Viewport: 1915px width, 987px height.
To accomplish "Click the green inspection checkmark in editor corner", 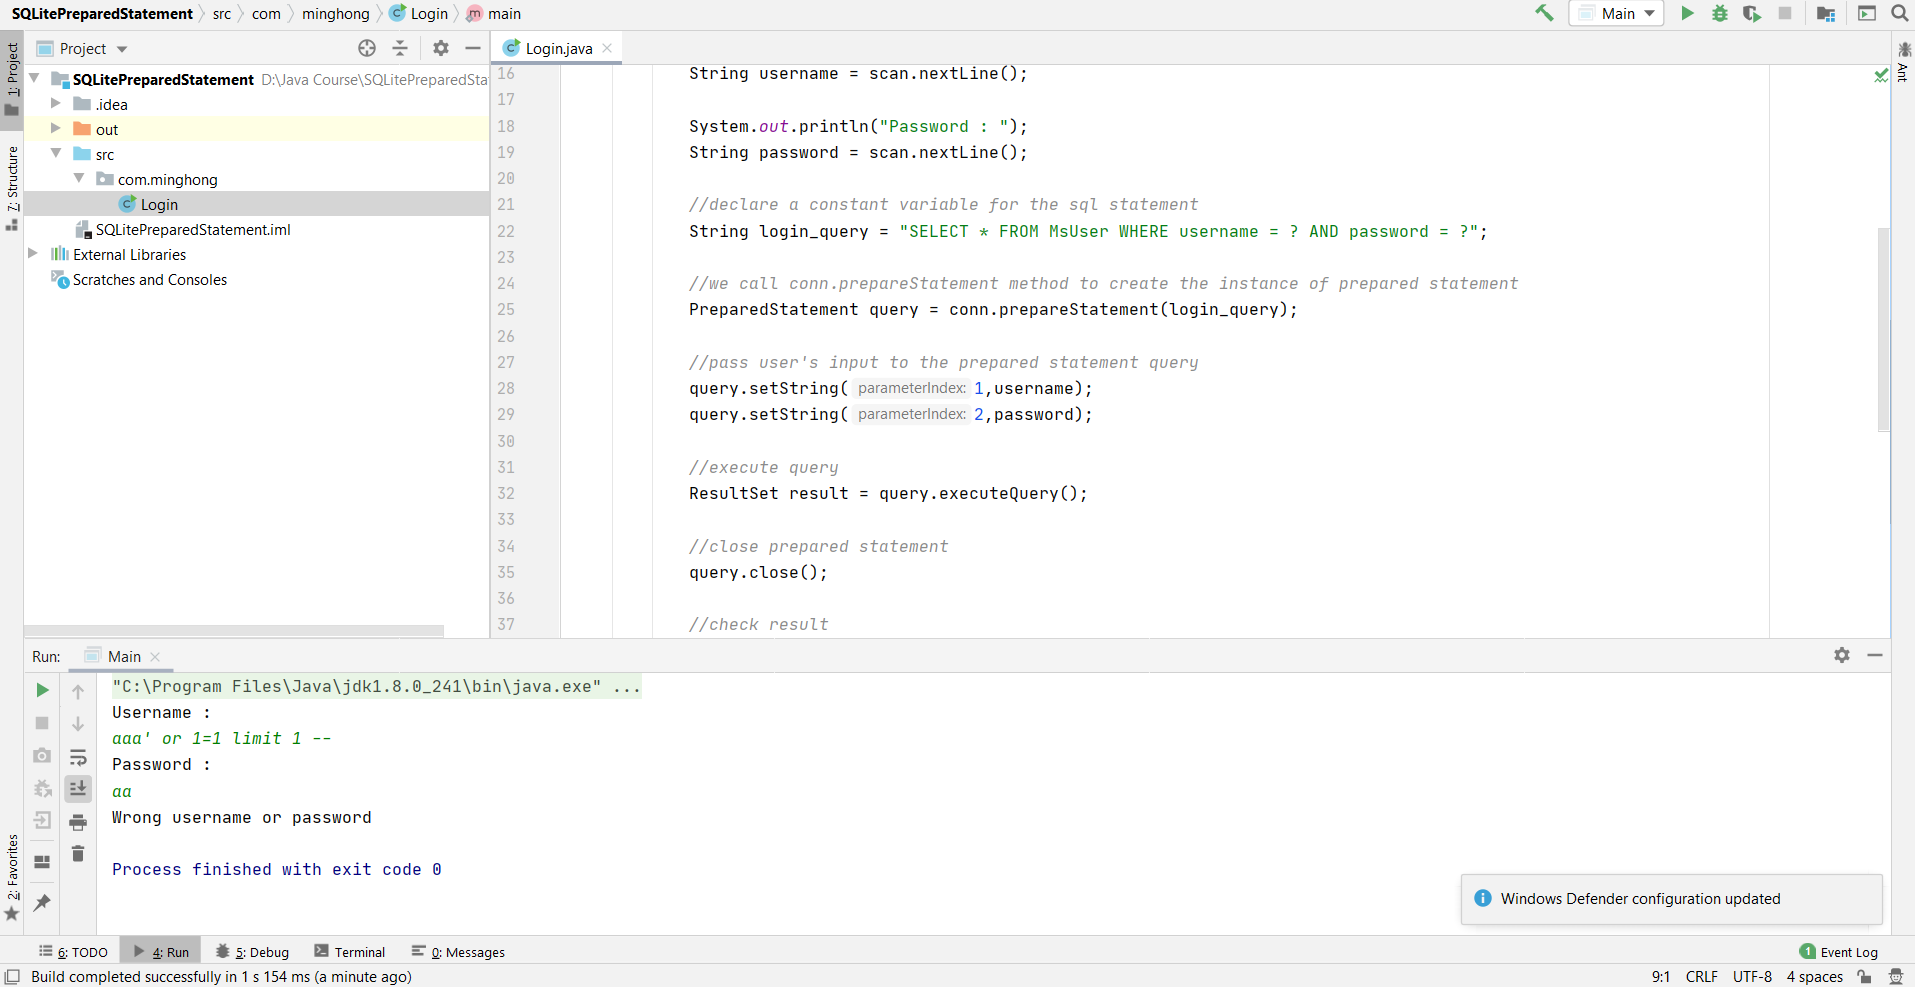I will (1880, 75).
